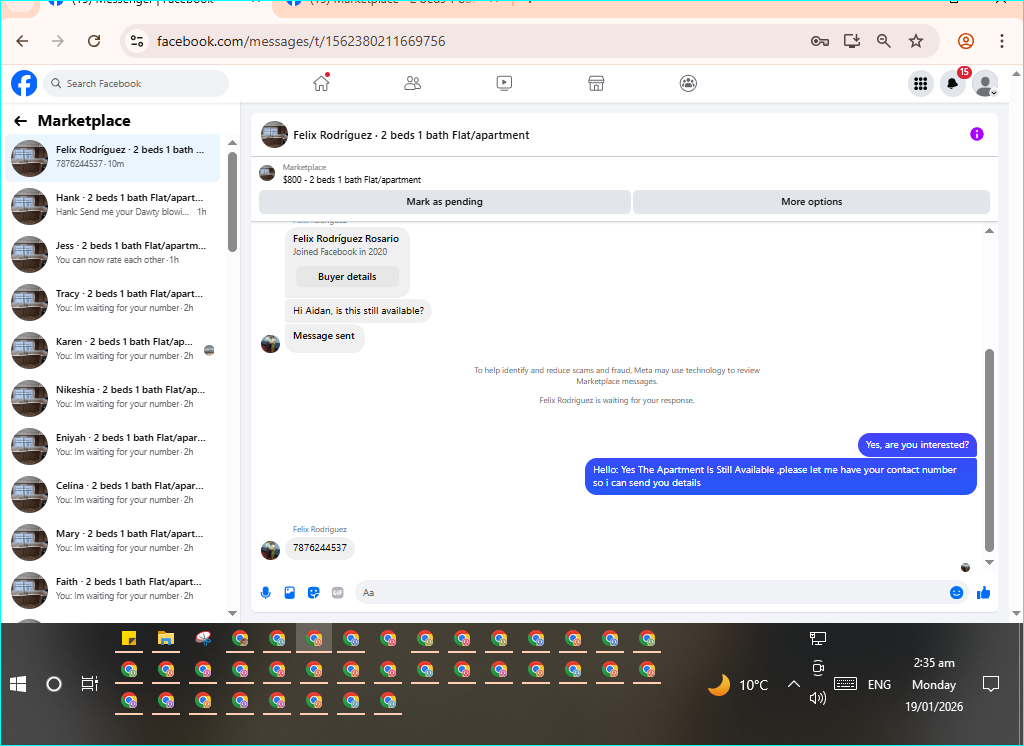The width and height of the screenshot is (1024, 746).
Task: Click the 'Yes, are you interested?' message bubble
Action: click(917, 445)
